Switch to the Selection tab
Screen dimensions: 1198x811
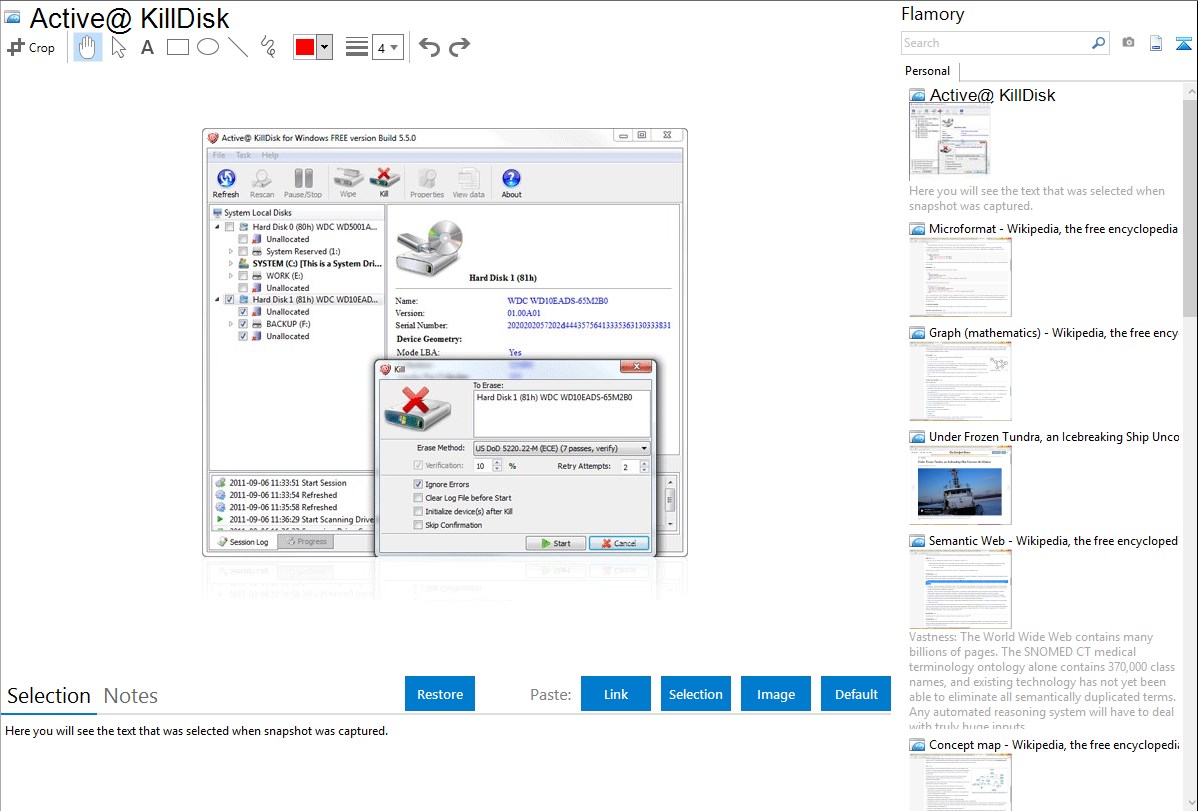pyautogui.click(x=49, y=696)
